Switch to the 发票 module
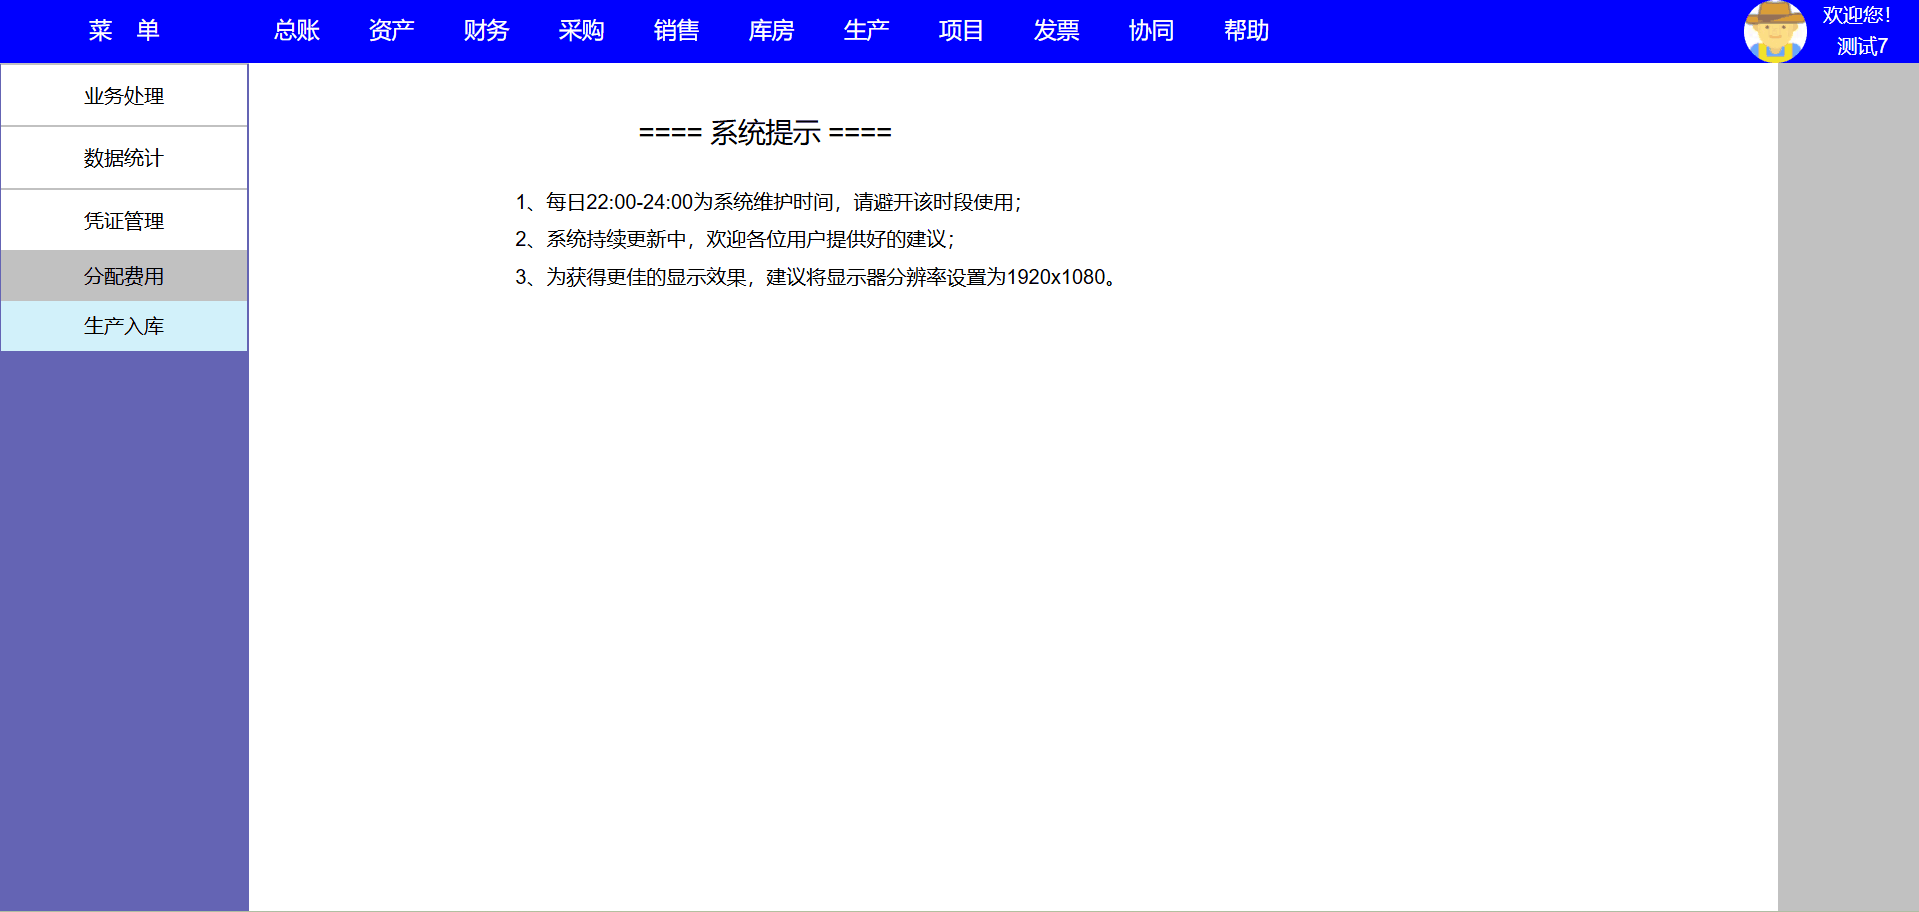Image resolution: width=1919 pixels, height=912 pixels. coord(1056,31)
